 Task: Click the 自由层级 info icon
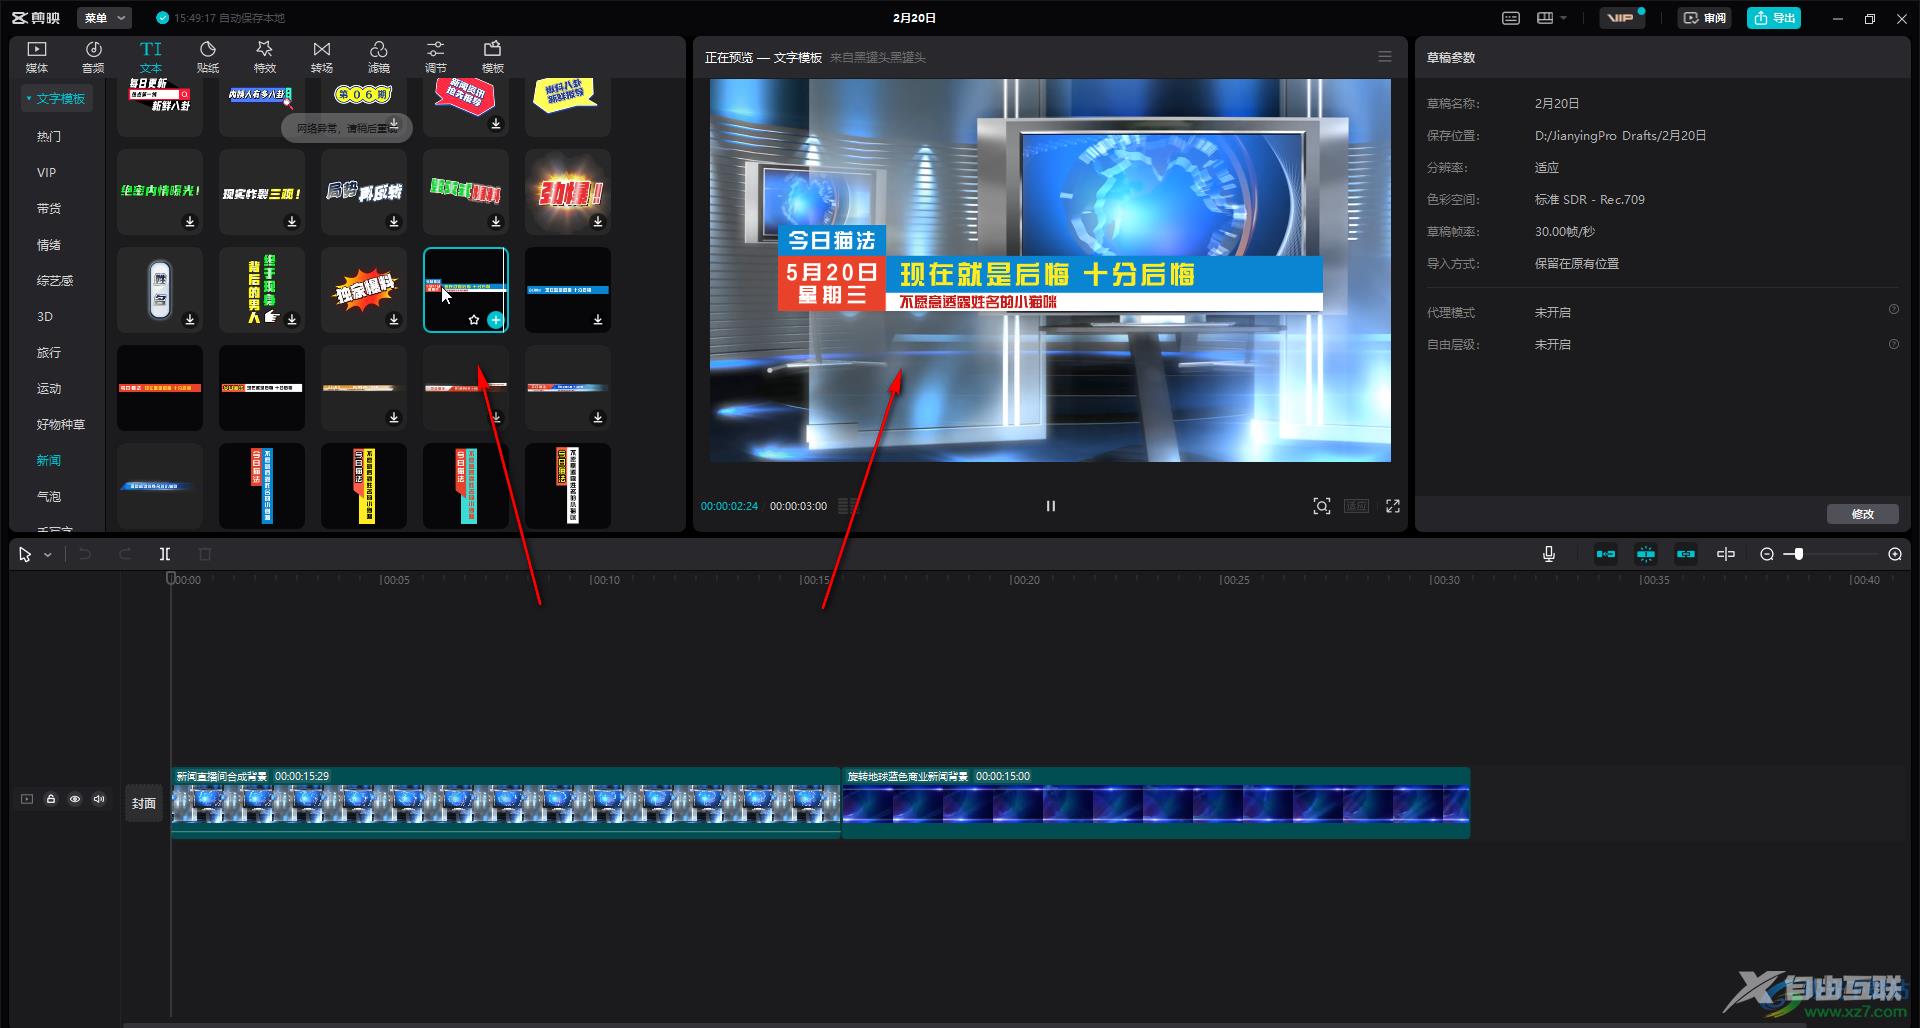coord(1893,344)
